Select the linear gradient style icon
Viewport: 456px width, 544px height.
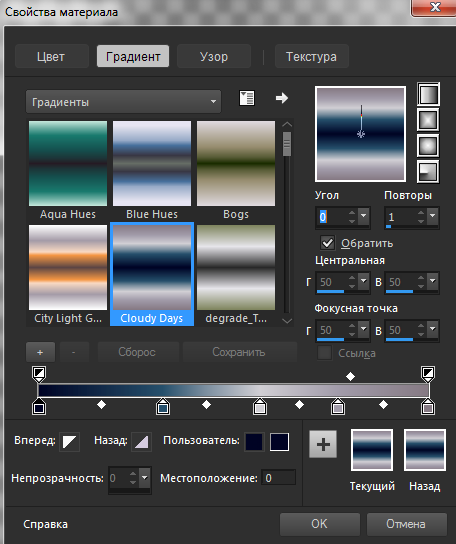(428, 94)
